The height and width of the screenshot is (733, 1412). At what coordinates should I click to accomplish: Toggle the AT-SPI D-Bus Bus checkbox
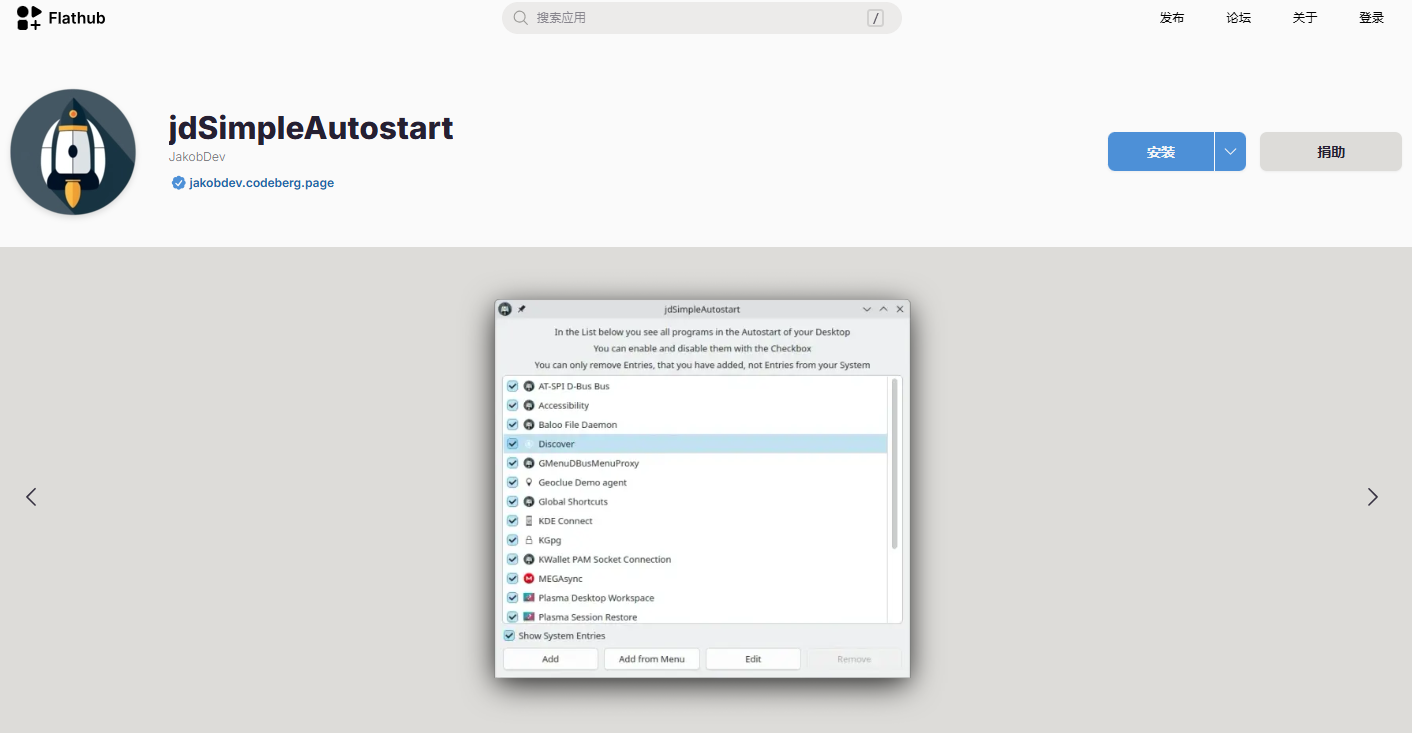(513, 386)
